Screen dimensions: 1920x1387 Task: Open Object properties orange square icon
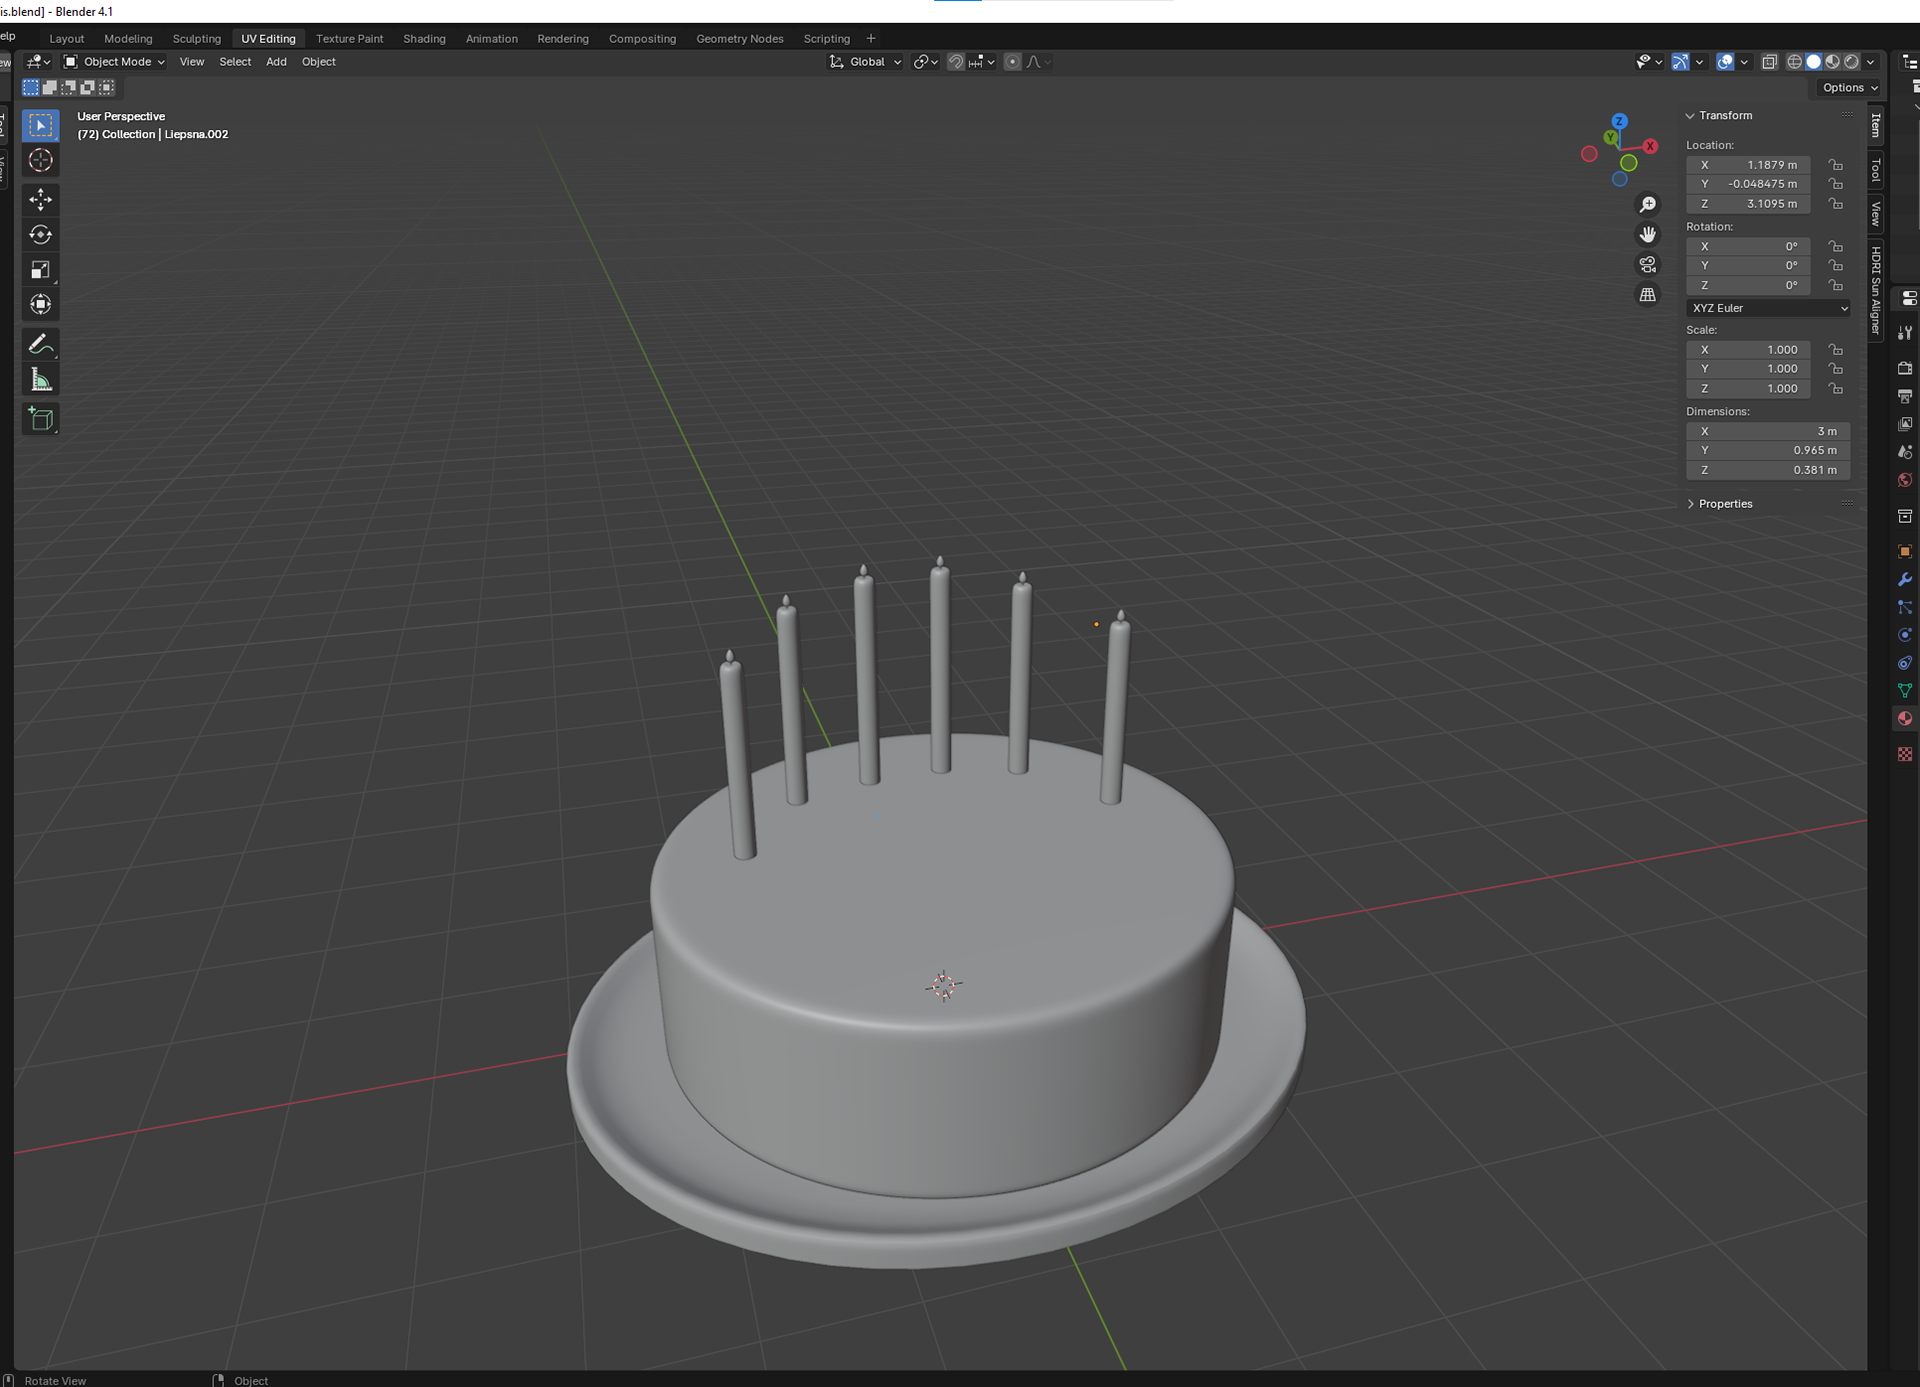pyautogui.click(x=1905, y=552)
